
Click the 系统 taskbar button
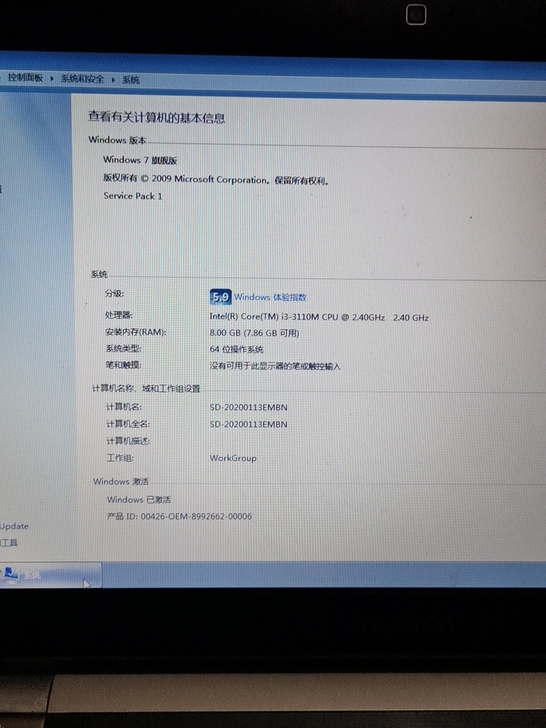click(x=50, y=575)
